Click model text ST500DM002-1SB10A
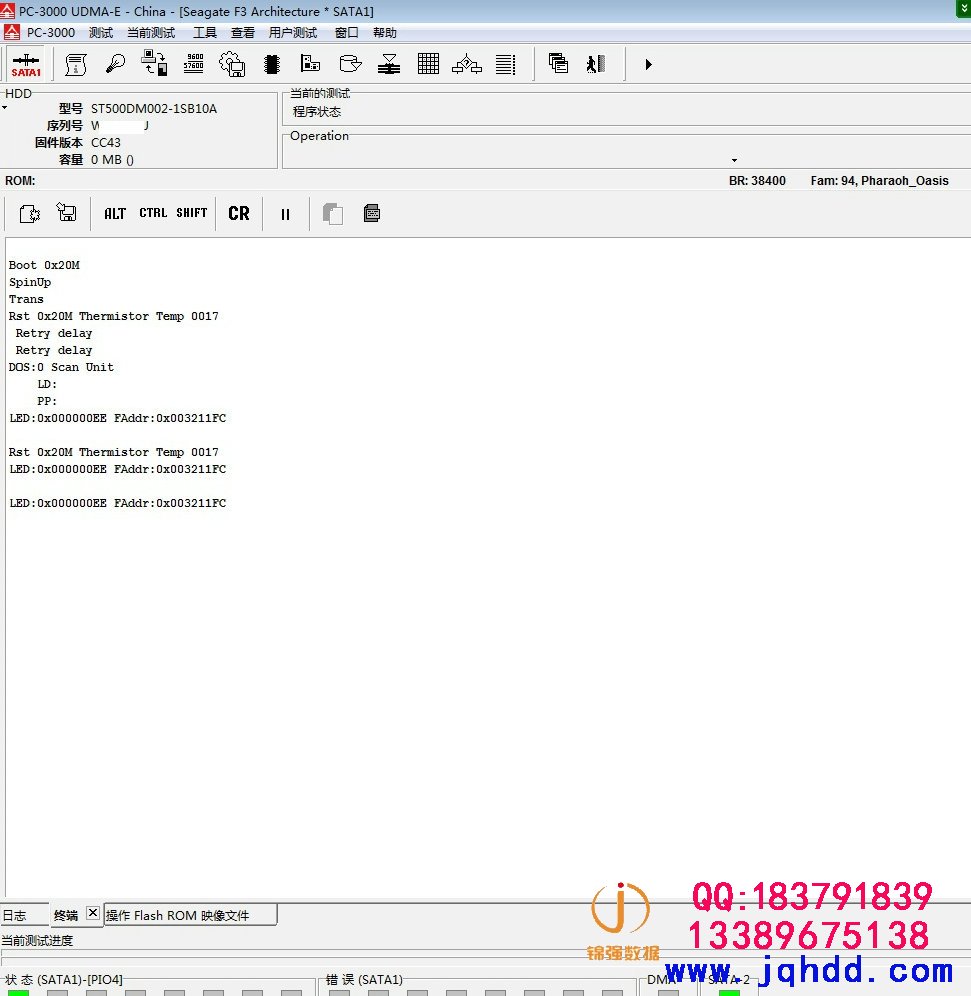 [x=154, y=109]
